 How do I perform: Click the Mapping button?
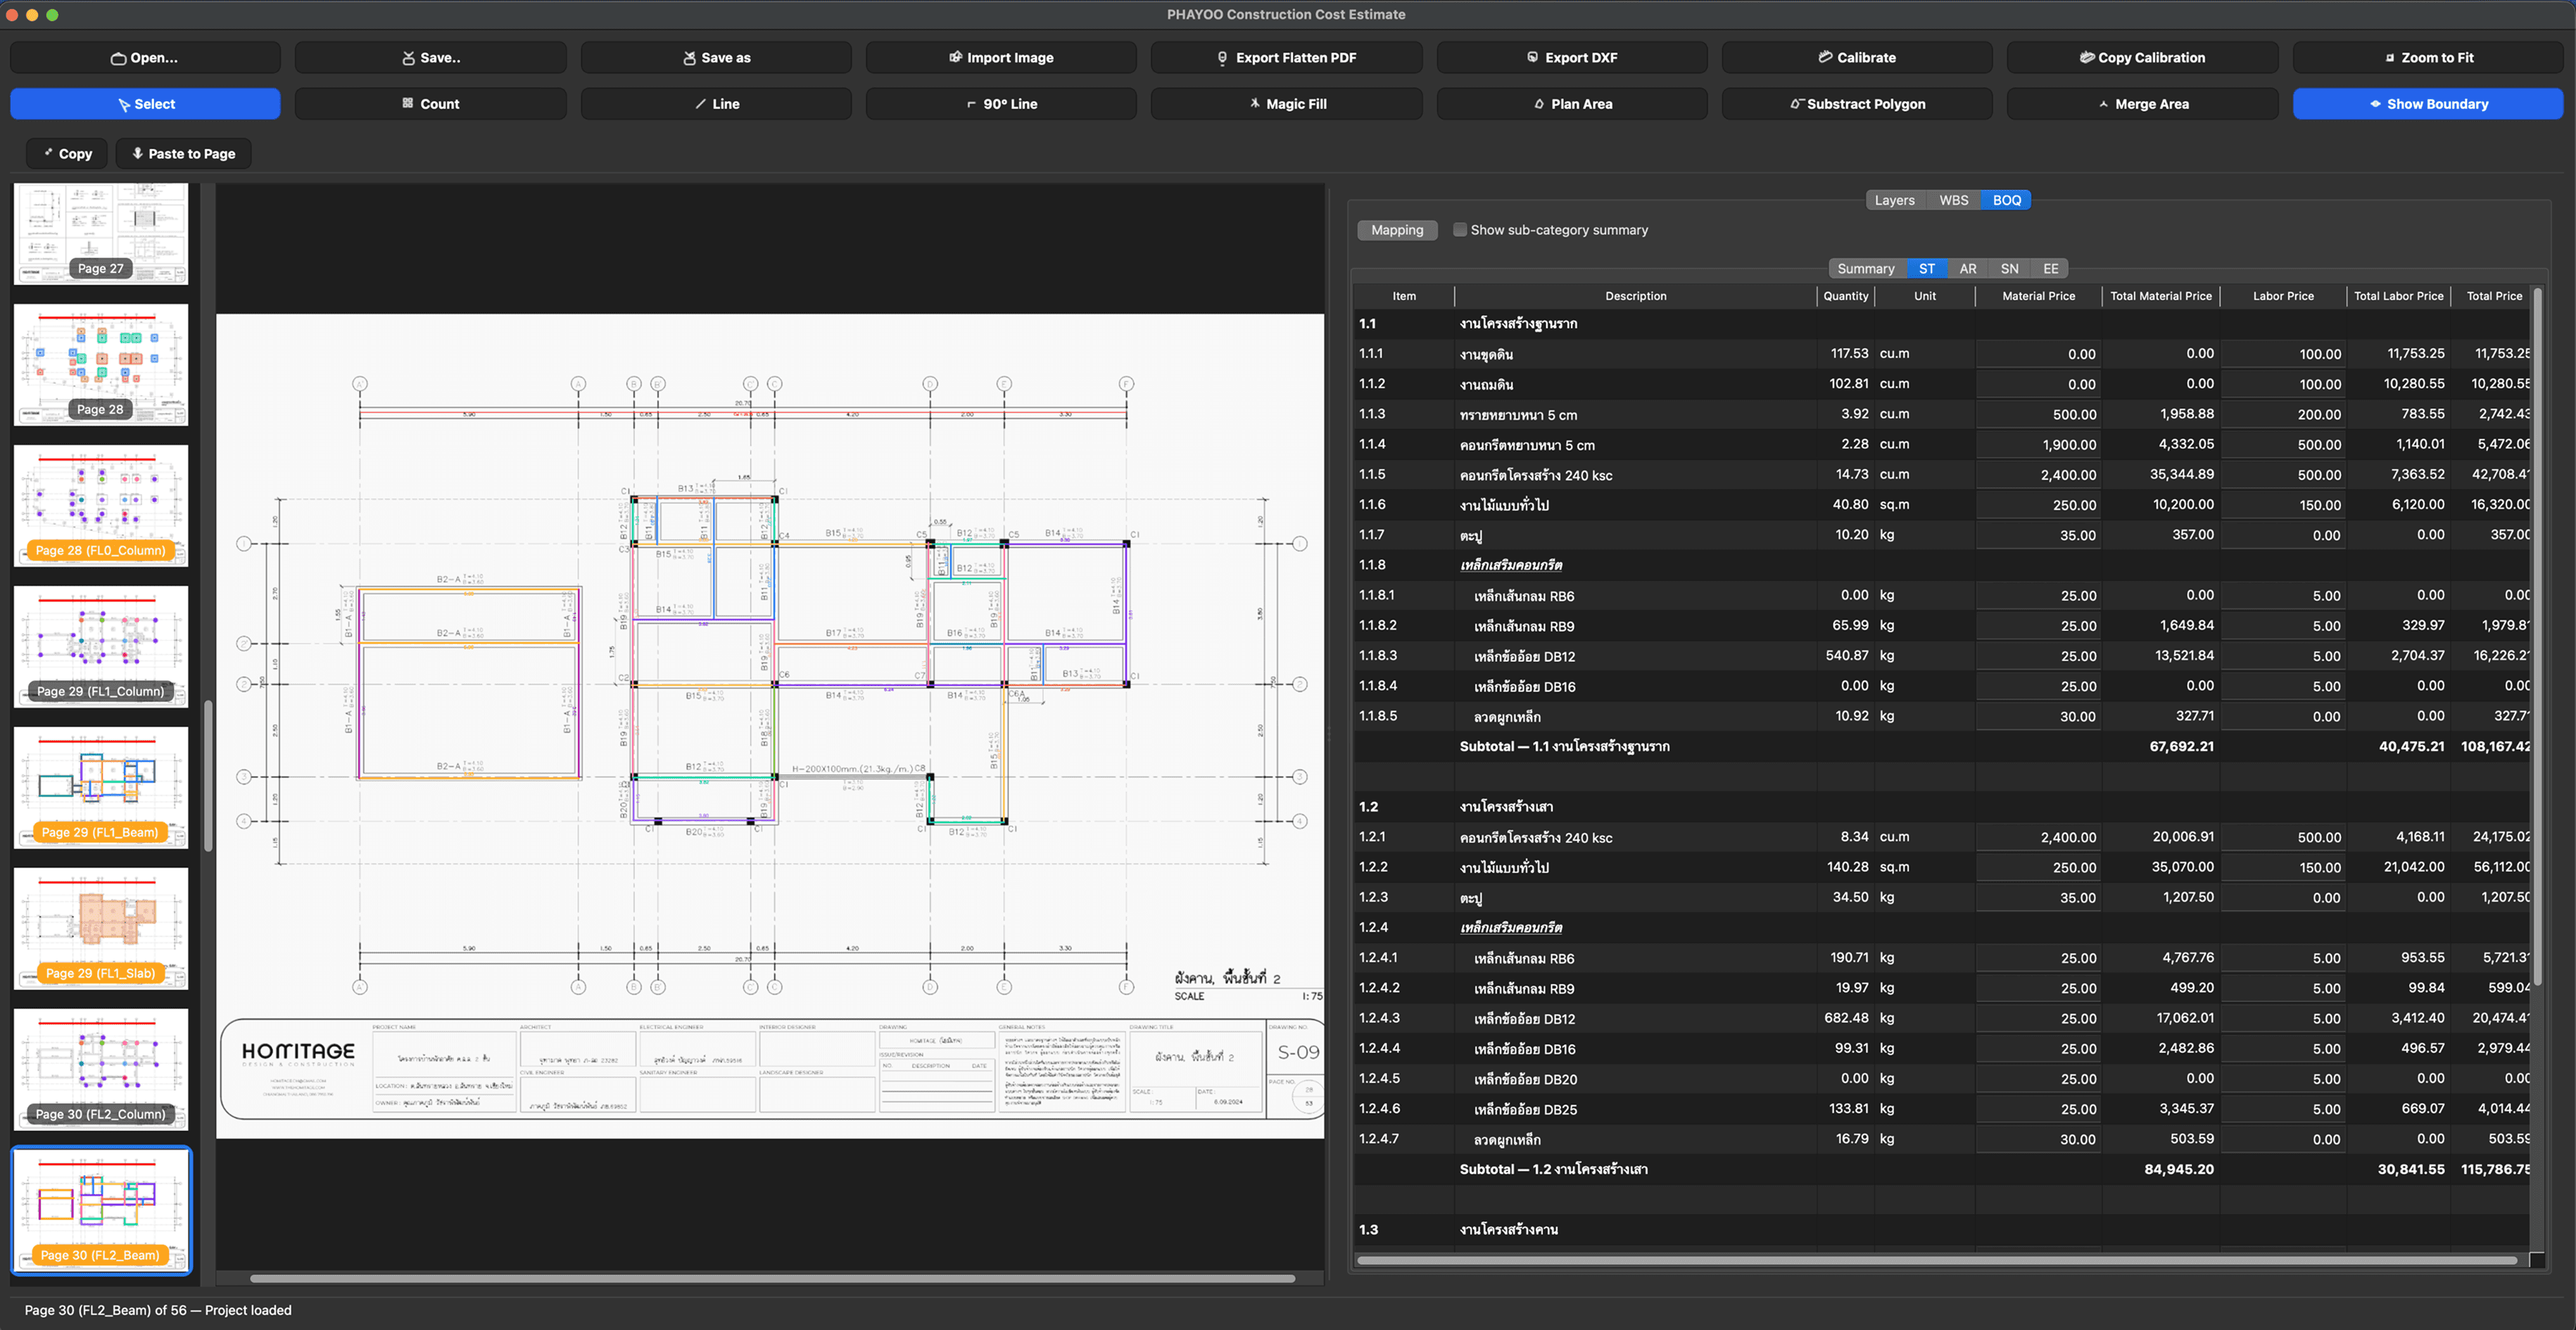[1397, 229]
